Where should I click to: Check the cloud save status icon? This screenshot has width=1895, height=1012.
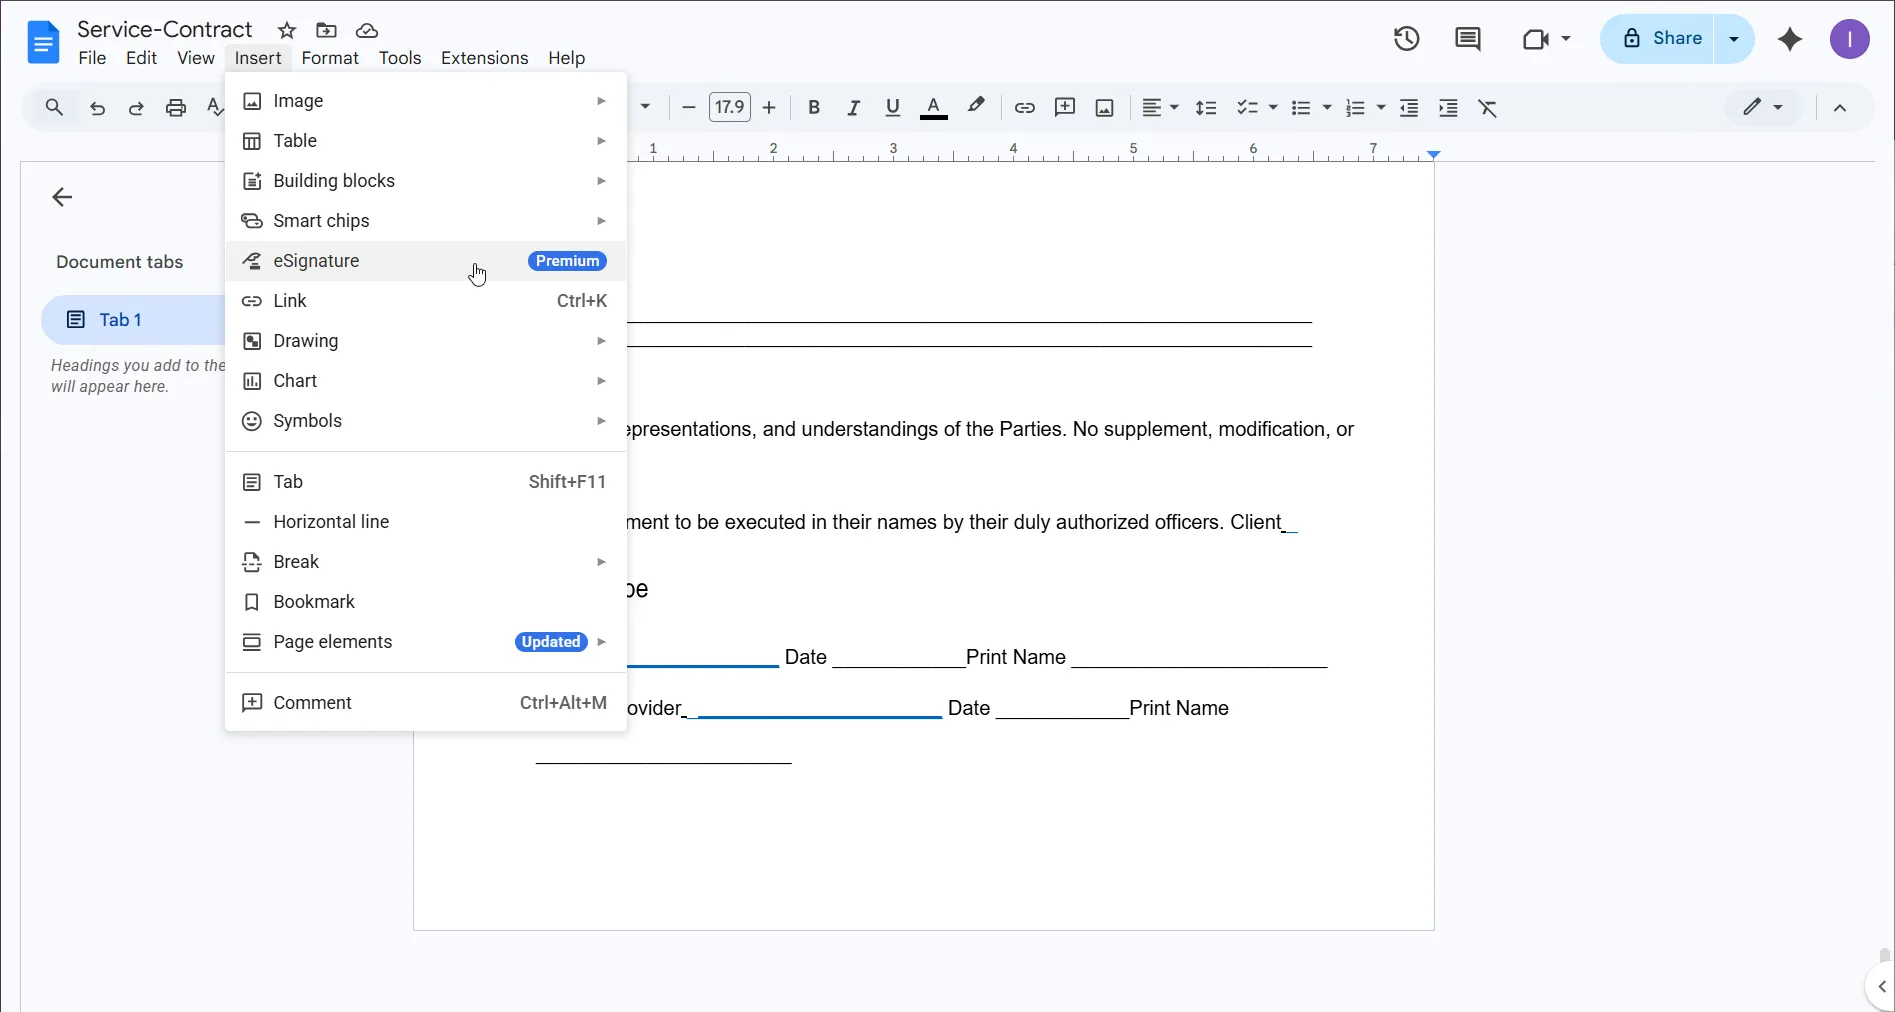click(367, 31)
